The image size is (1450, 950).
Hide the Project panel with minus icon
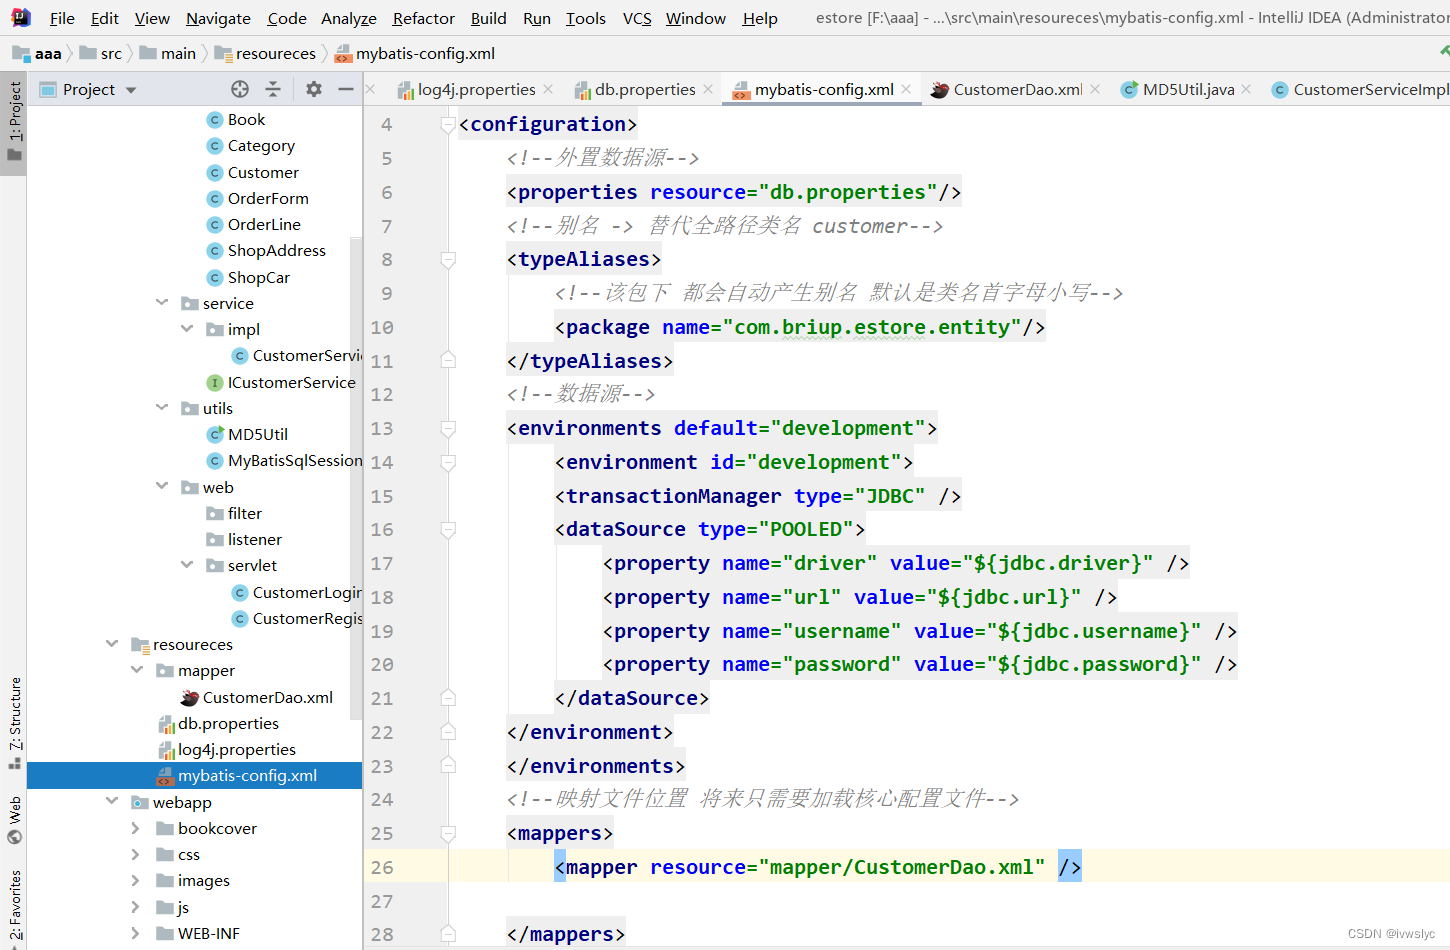click(x=346, y=89)
